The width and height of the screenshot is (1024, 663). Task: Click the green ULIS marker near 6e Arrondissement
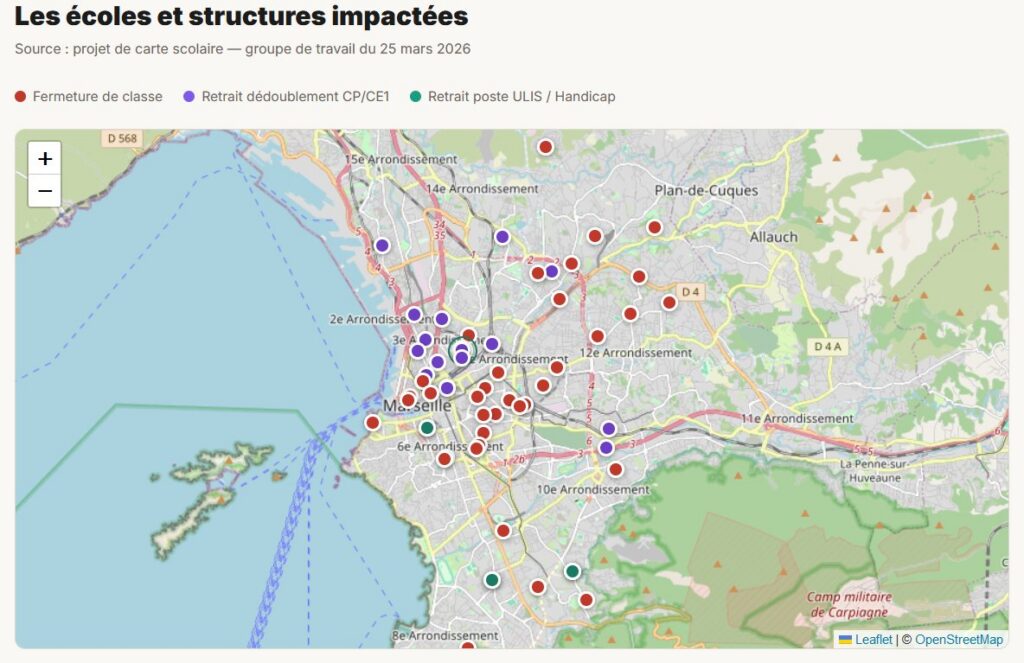click(x=427, y=428)
